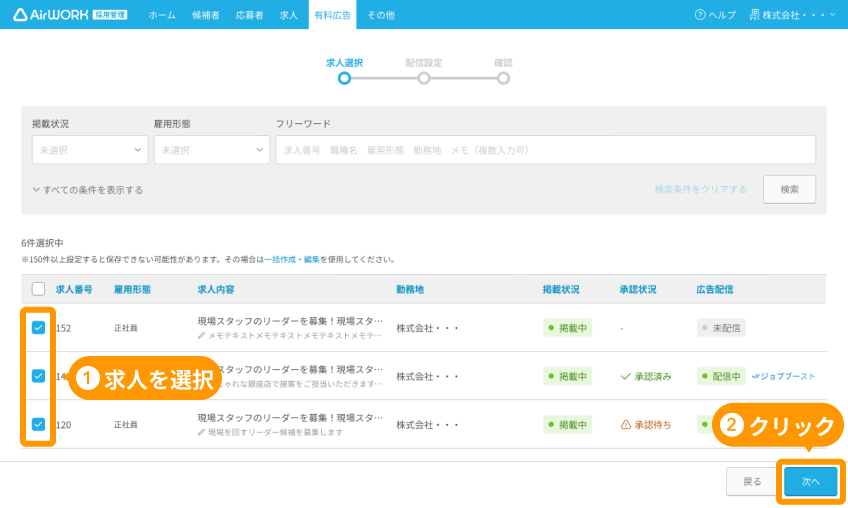The image size is (848, 508).
Task: Sort by 求人番号 column header
Action: coord(74,289)
